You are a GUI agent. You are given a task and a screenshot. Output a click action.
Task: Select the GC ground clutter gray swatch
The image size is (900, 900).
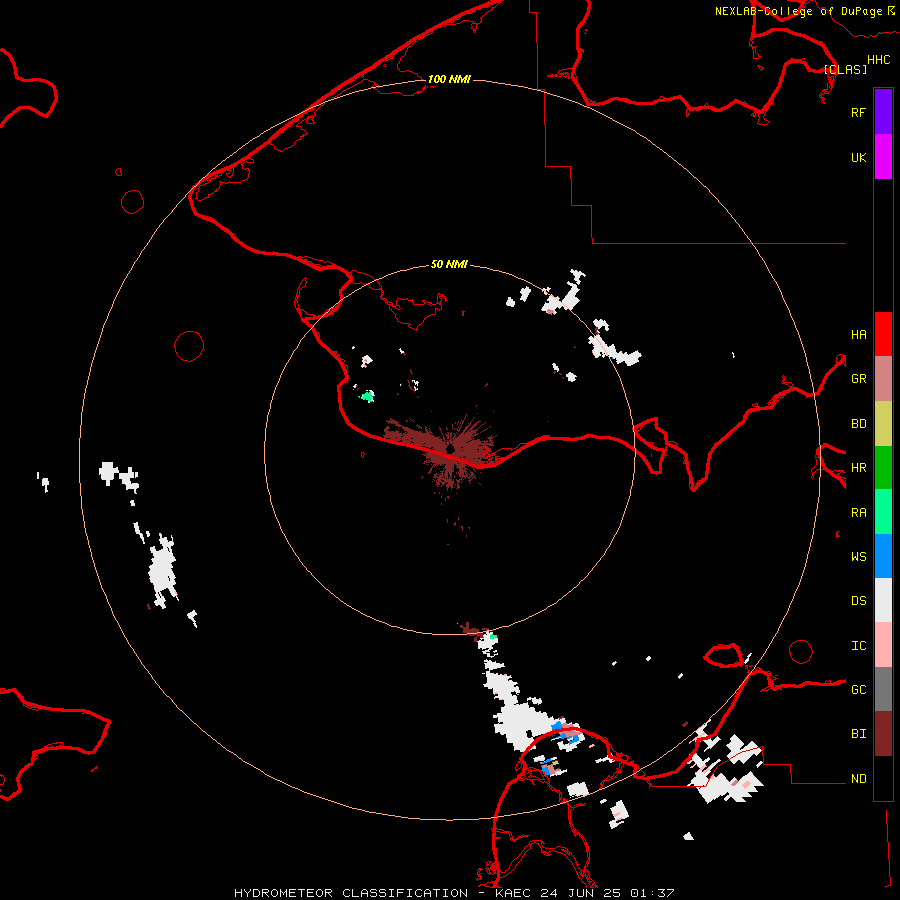click(x=883, y=689)
